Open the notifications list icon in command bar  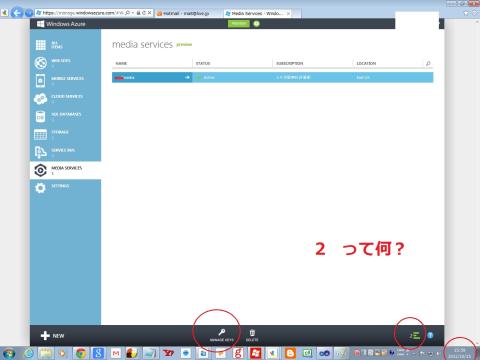pyautogui.click(x=415, y=335)
